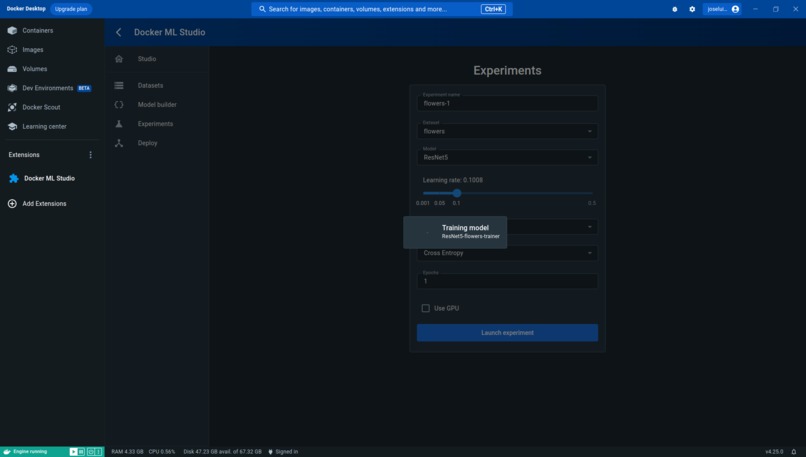Screen dimensions: 806x457
Task: Focus the Epochs input field
Action: pos(507,281)
